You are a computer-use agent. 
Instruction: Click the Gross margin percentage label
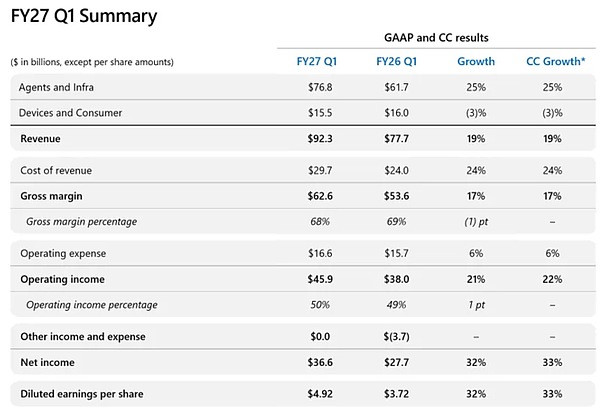point(82,221)
